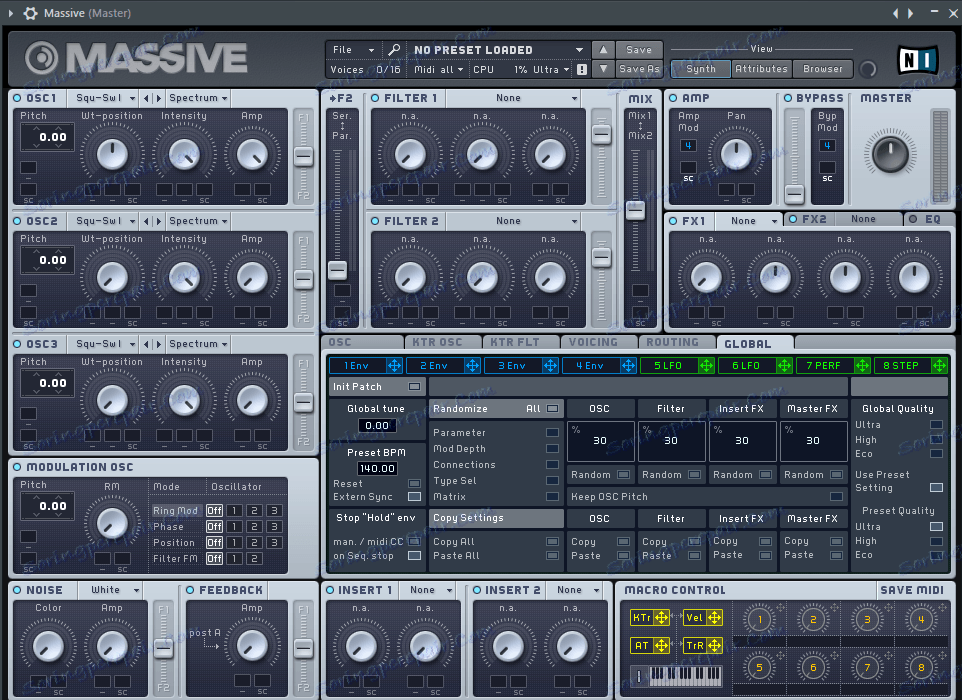Open the File dropdown menu
The image size is (962, 700).
point(353,50)
